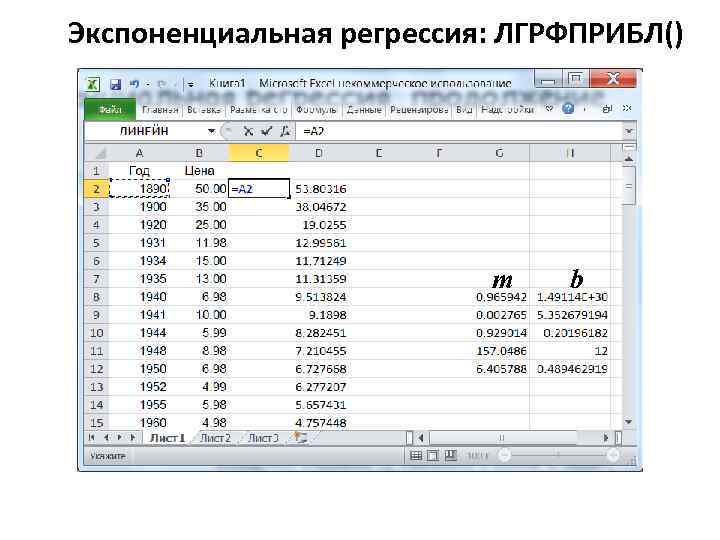This screenshot has width=720, height=540.
Task: Click the ЛИНЕЙН name box field
Action: (x=145, y=131)
